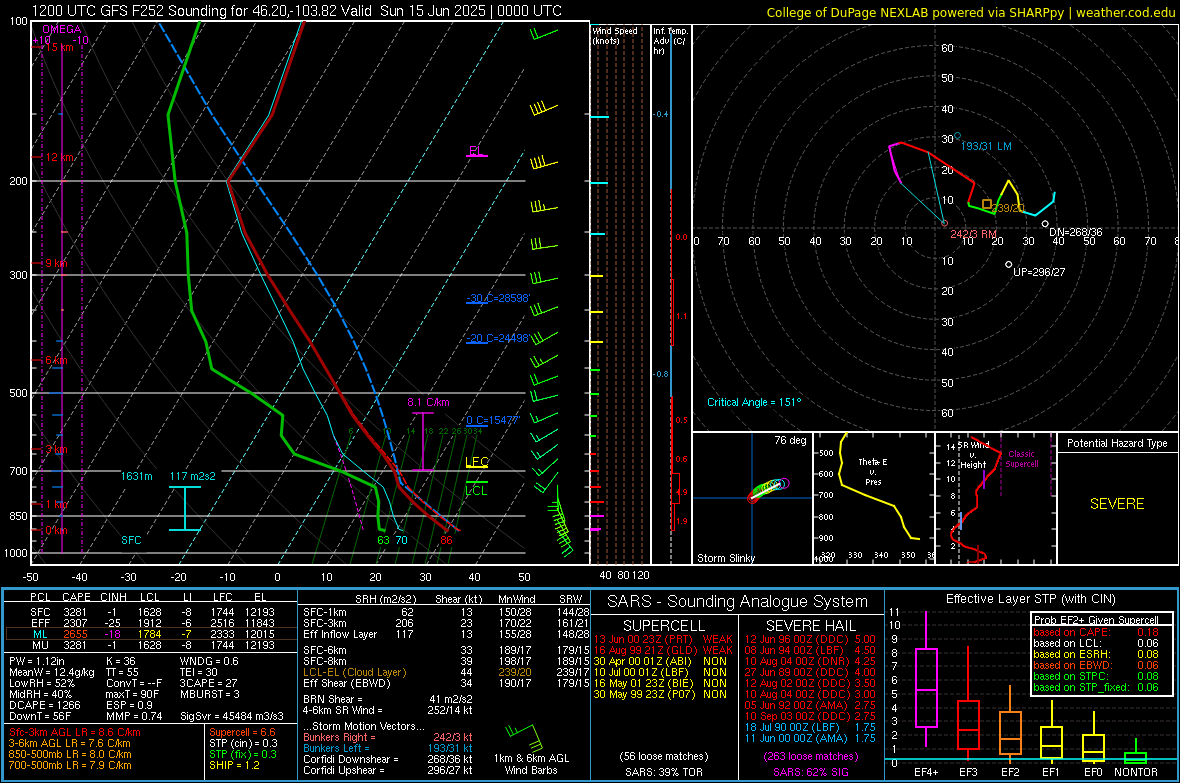
Task: Click the left-mover circle marker on hodograph
Action: (957, 137)
